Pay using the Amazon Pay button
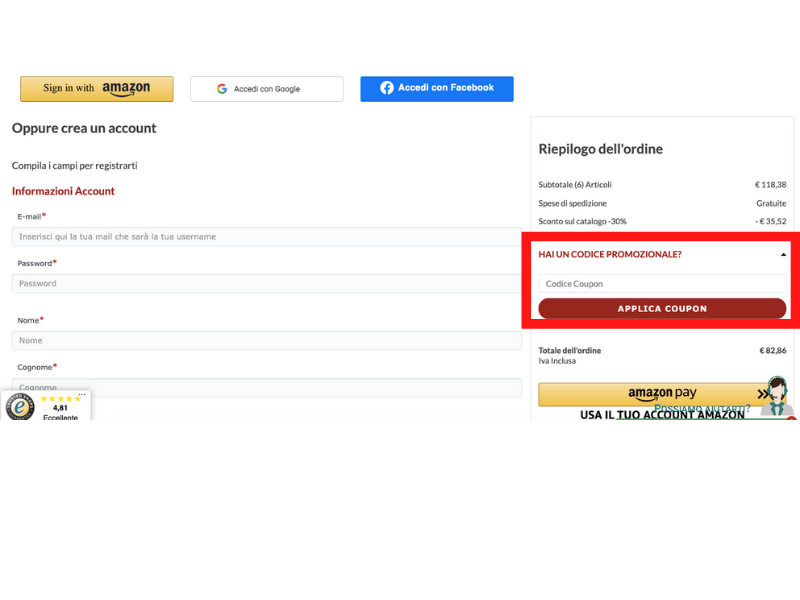The width and height of the screenshot is (800, 600). pyautogui.click(x=650, y=394)
